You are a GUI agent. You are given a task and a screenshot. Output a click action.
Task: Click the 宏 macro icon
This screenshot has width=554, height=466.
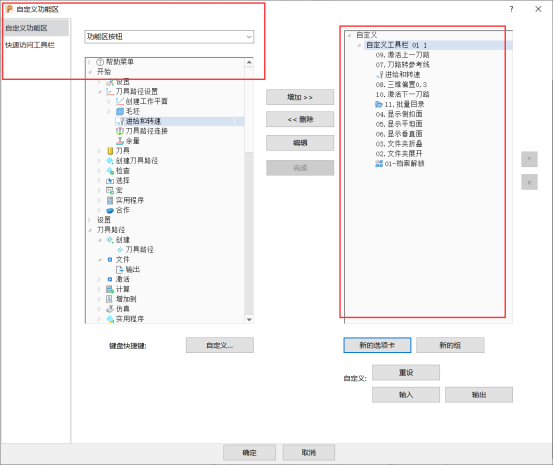coord(110,190)
